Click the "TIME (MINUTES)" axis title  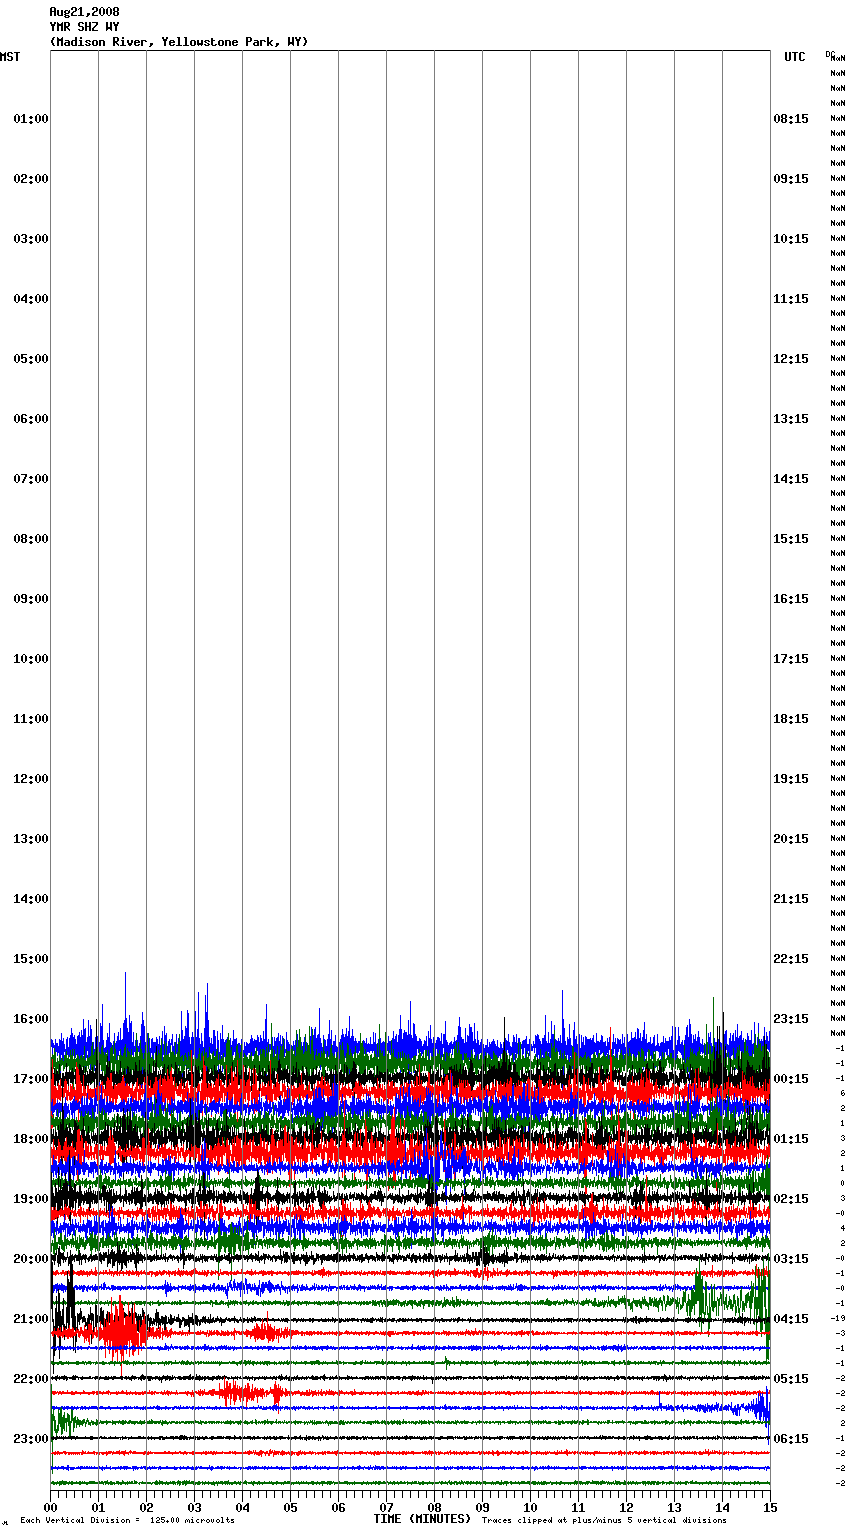[x=422, y=1519]
